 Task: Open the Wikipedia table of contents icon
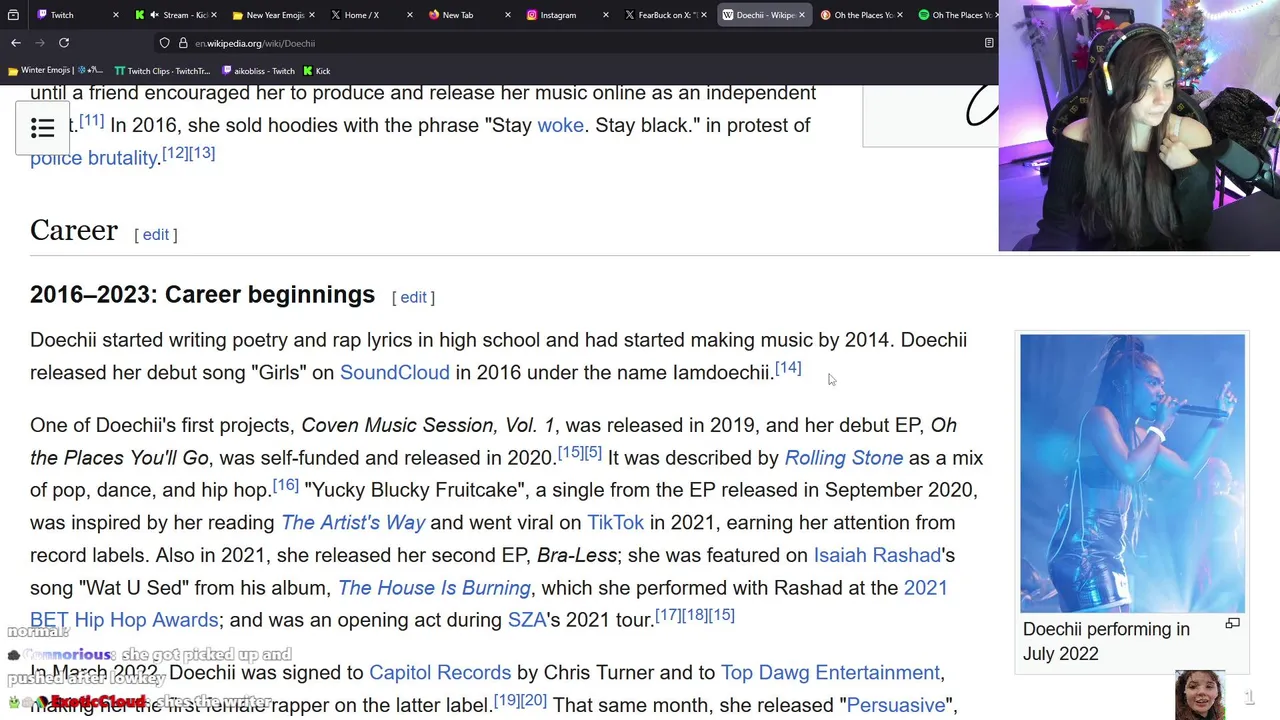tap(42, 128)
